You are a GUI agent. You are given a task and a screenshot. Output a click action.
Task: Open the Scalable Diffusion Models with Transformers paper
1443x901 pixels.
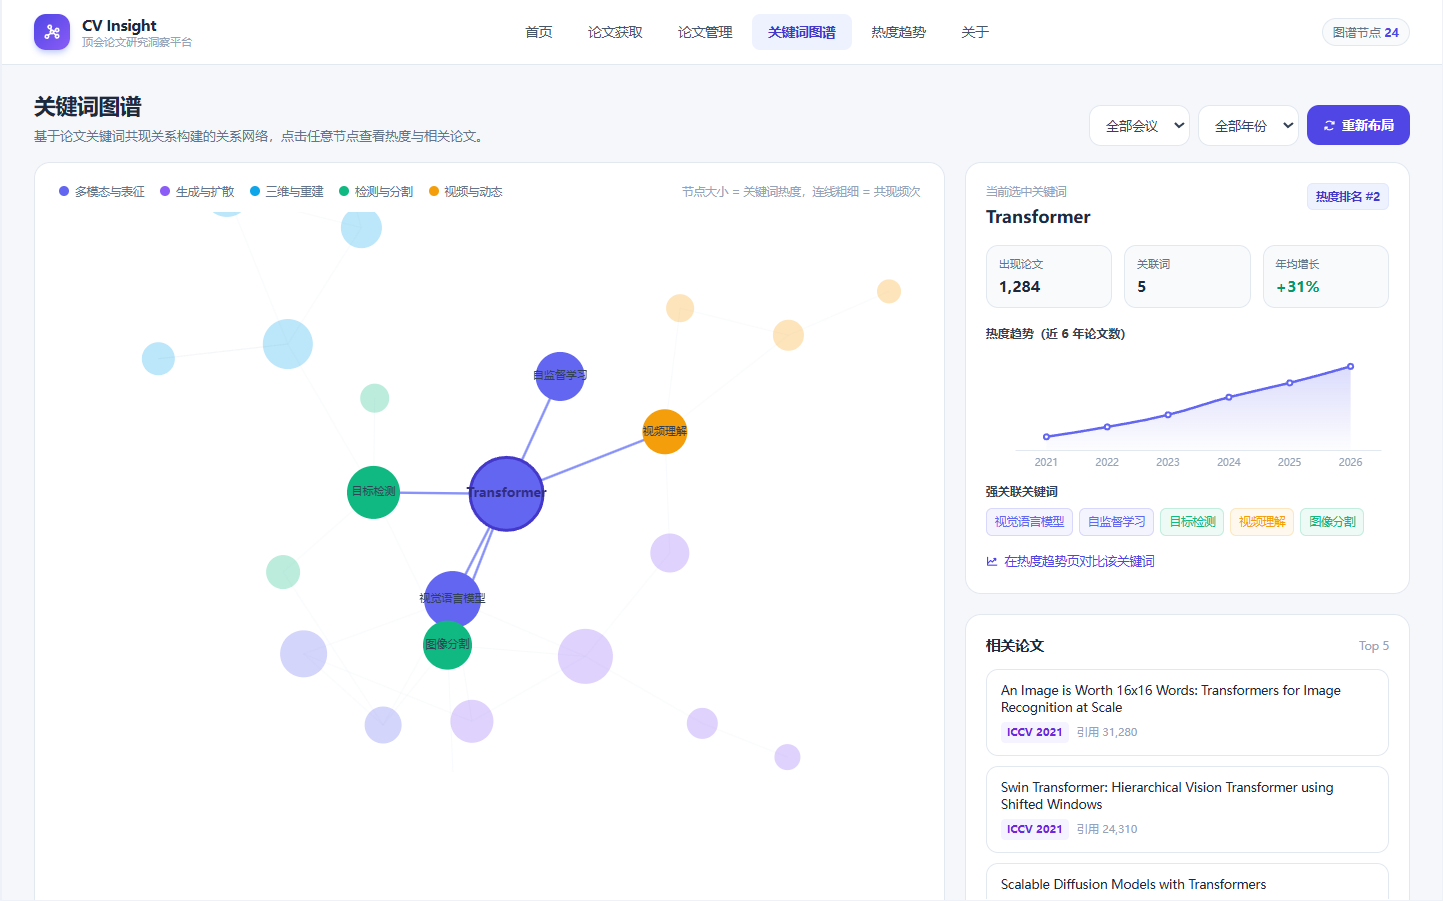coord(1187,882)
